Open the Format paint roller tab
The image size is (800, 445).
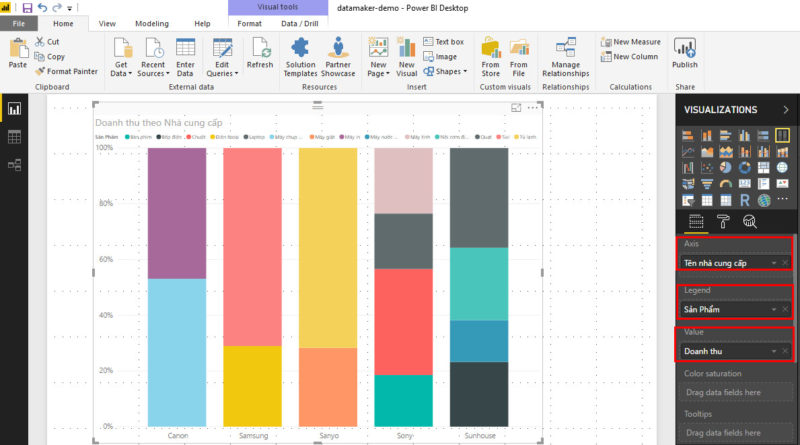point(723,222)
